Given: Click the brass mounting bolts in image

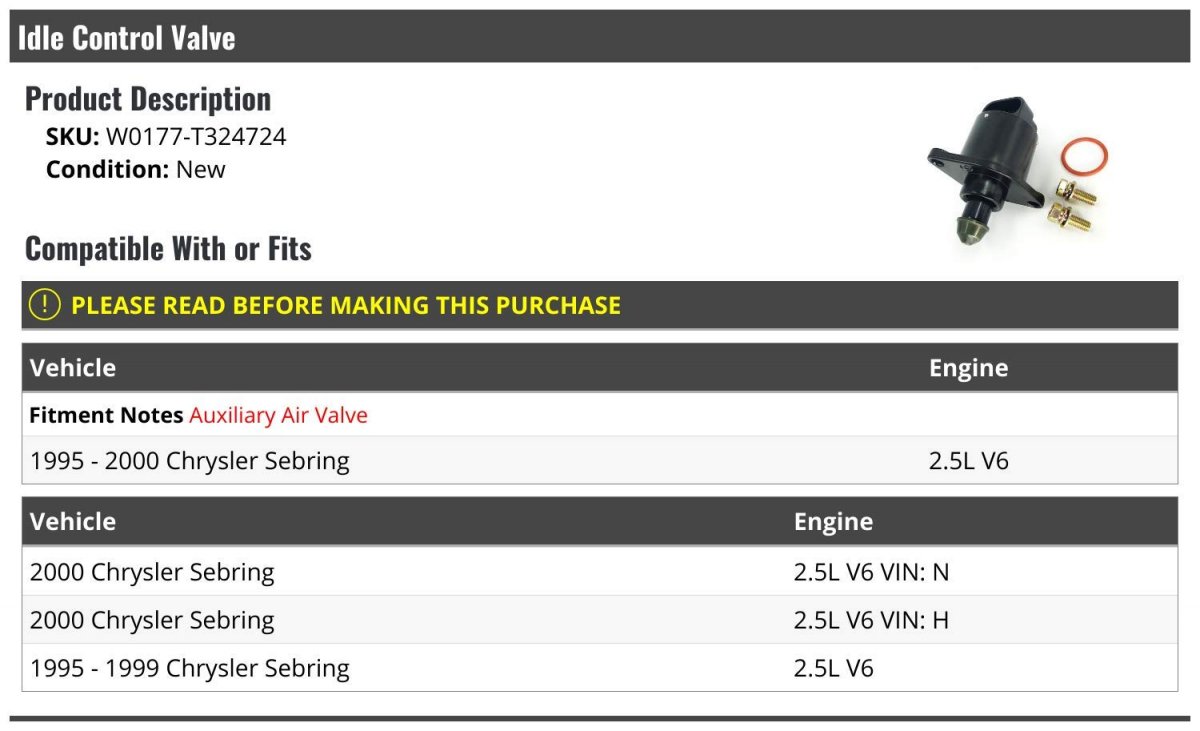Looking at the screenshot, I should (1072, 204).
